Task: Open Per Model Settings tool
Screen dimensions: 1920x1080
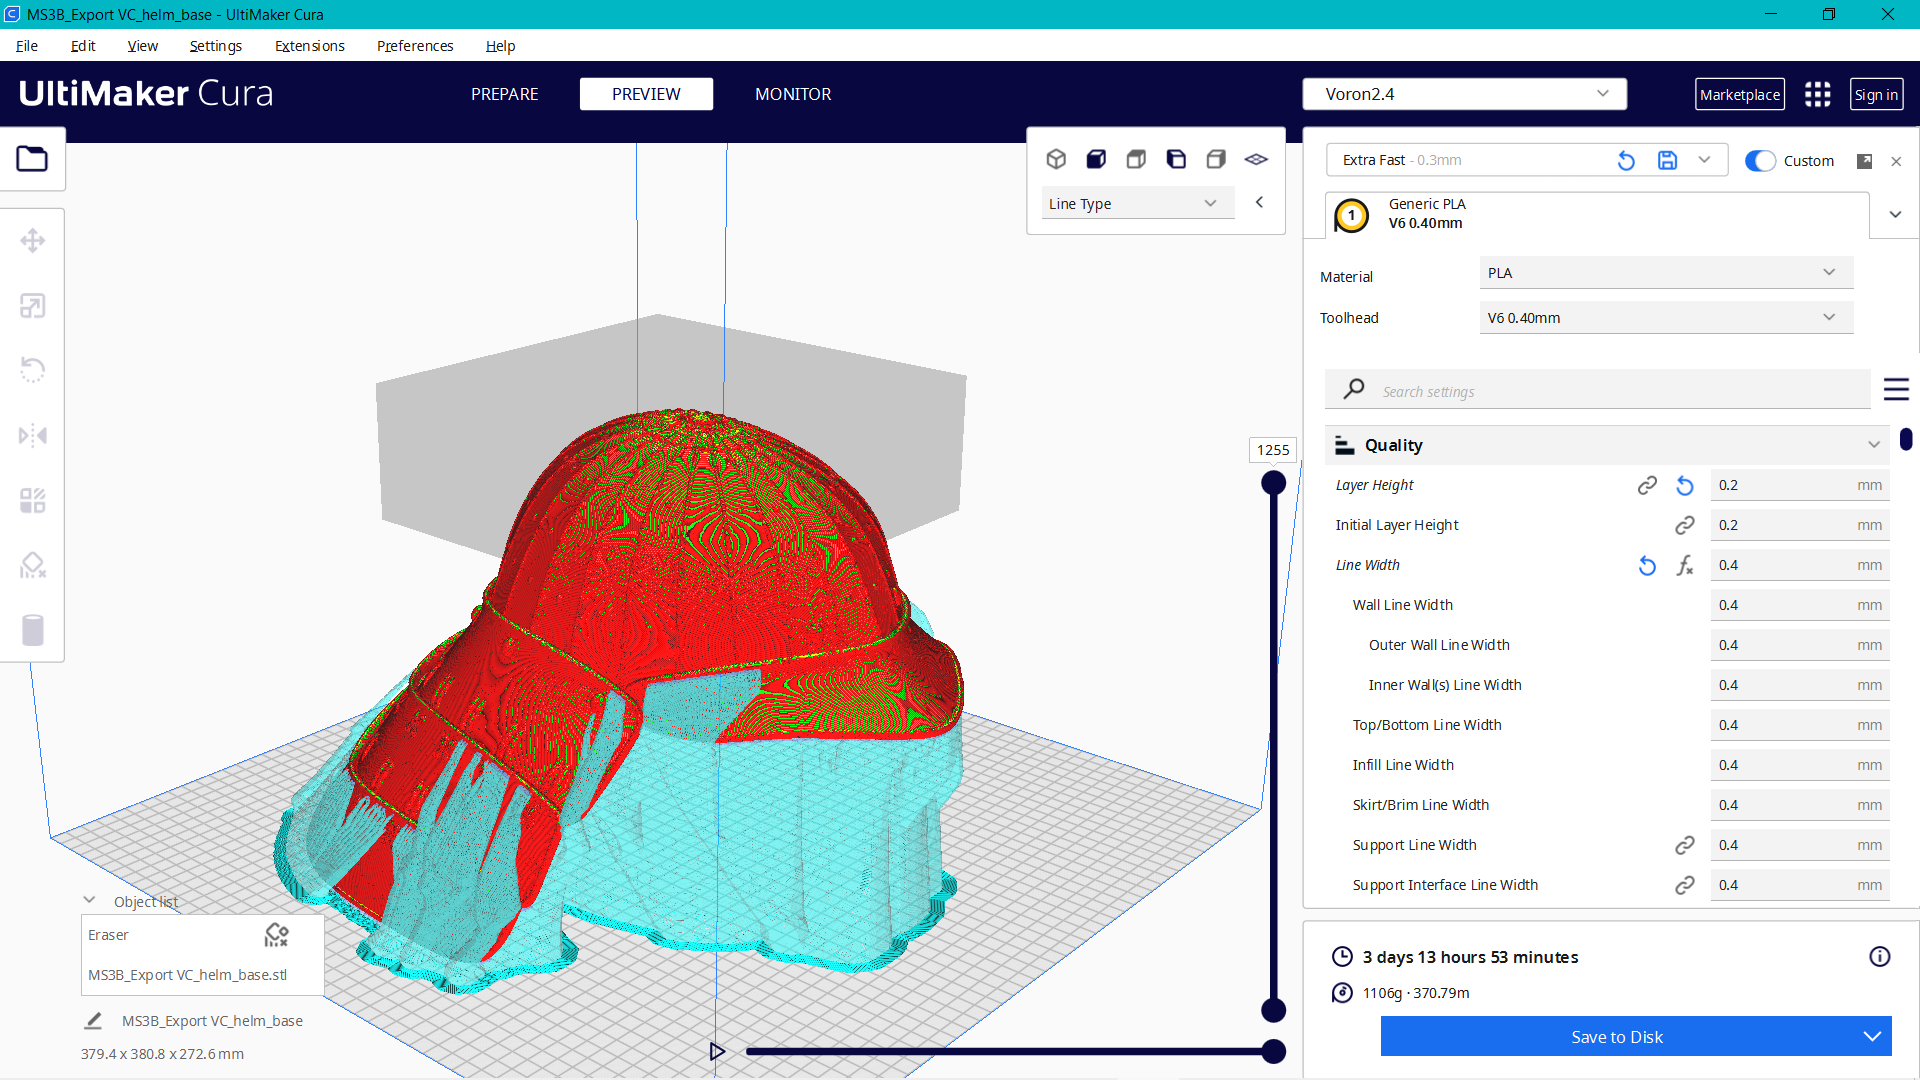Action: pyautogui.click(x=33, y=500)
